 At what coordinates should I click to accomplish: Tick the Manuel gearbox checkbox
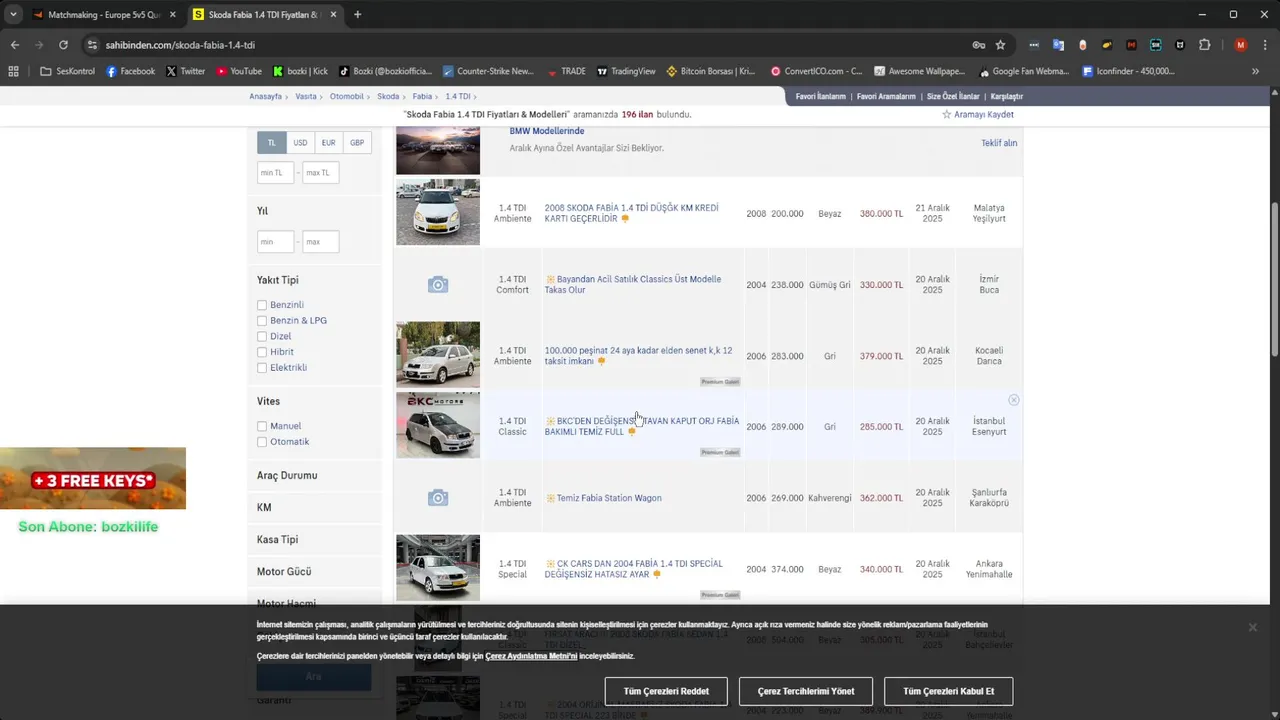pos(262,426)
